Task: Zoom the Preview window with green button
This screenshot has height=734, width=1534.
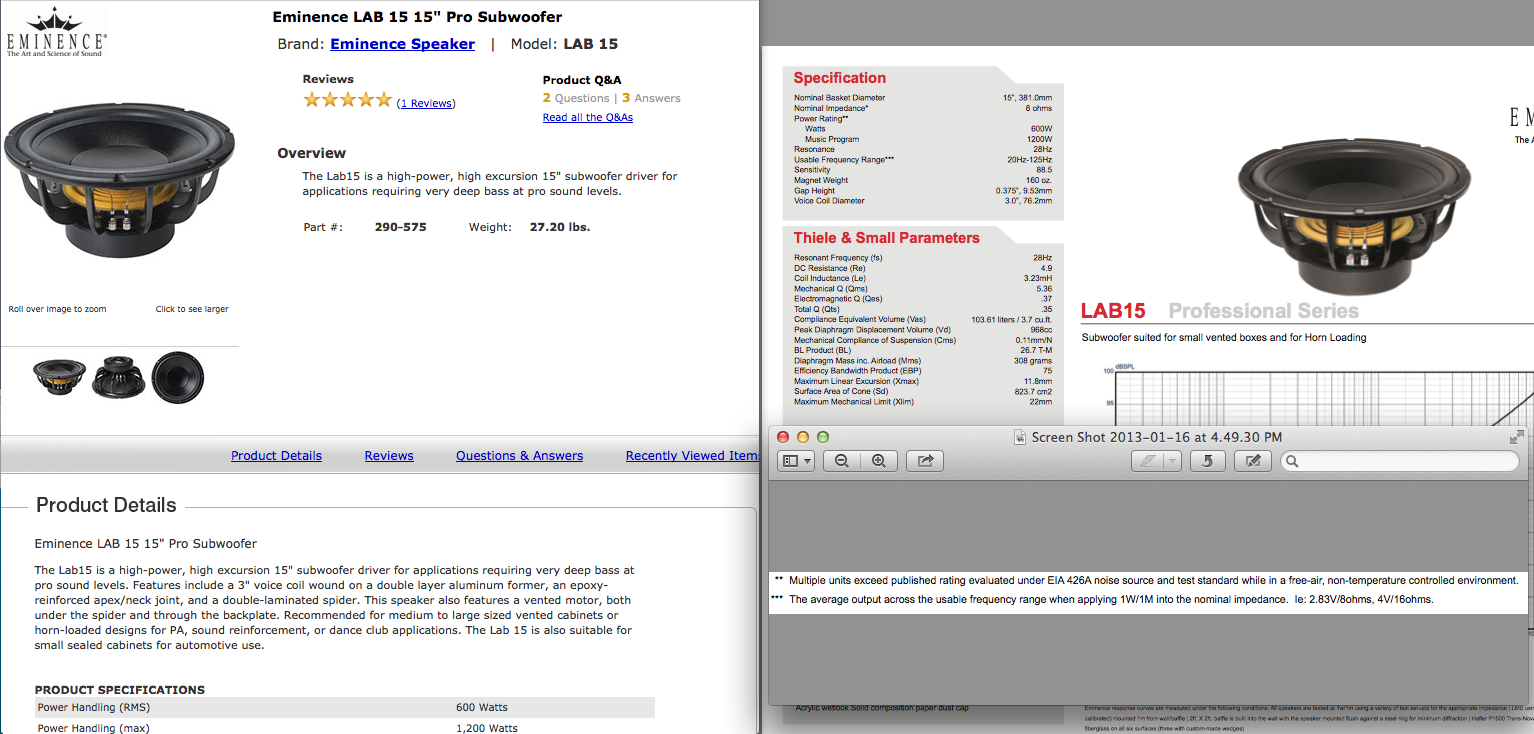Action: click(x=823, y=437)
